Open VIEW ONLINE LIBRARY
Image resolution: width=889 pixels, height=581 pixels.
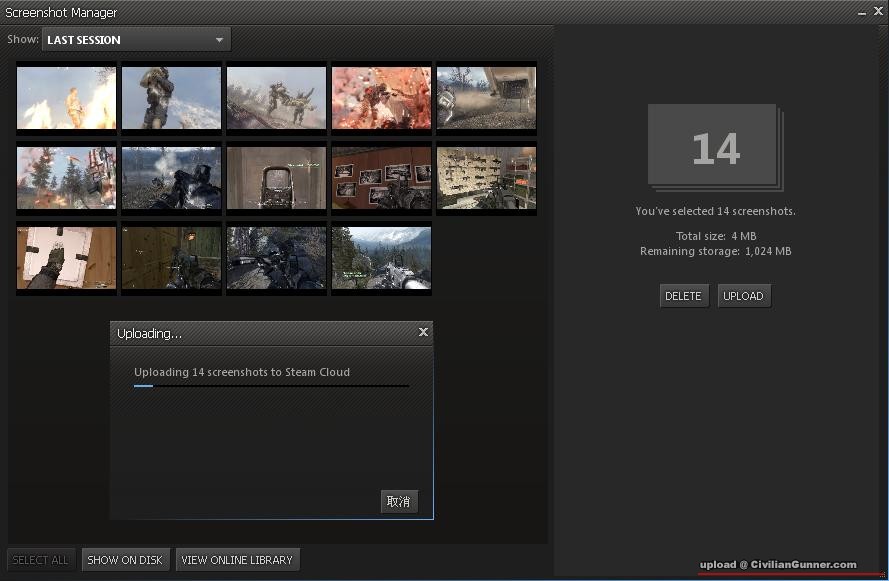(x=237, y=560)
